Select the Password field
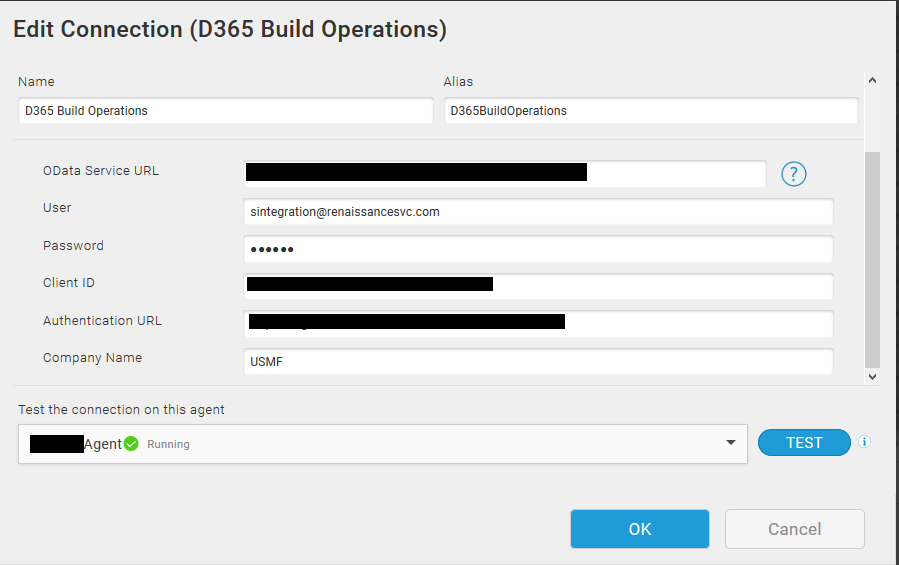The image size is (899, 565). coord(538,249)
